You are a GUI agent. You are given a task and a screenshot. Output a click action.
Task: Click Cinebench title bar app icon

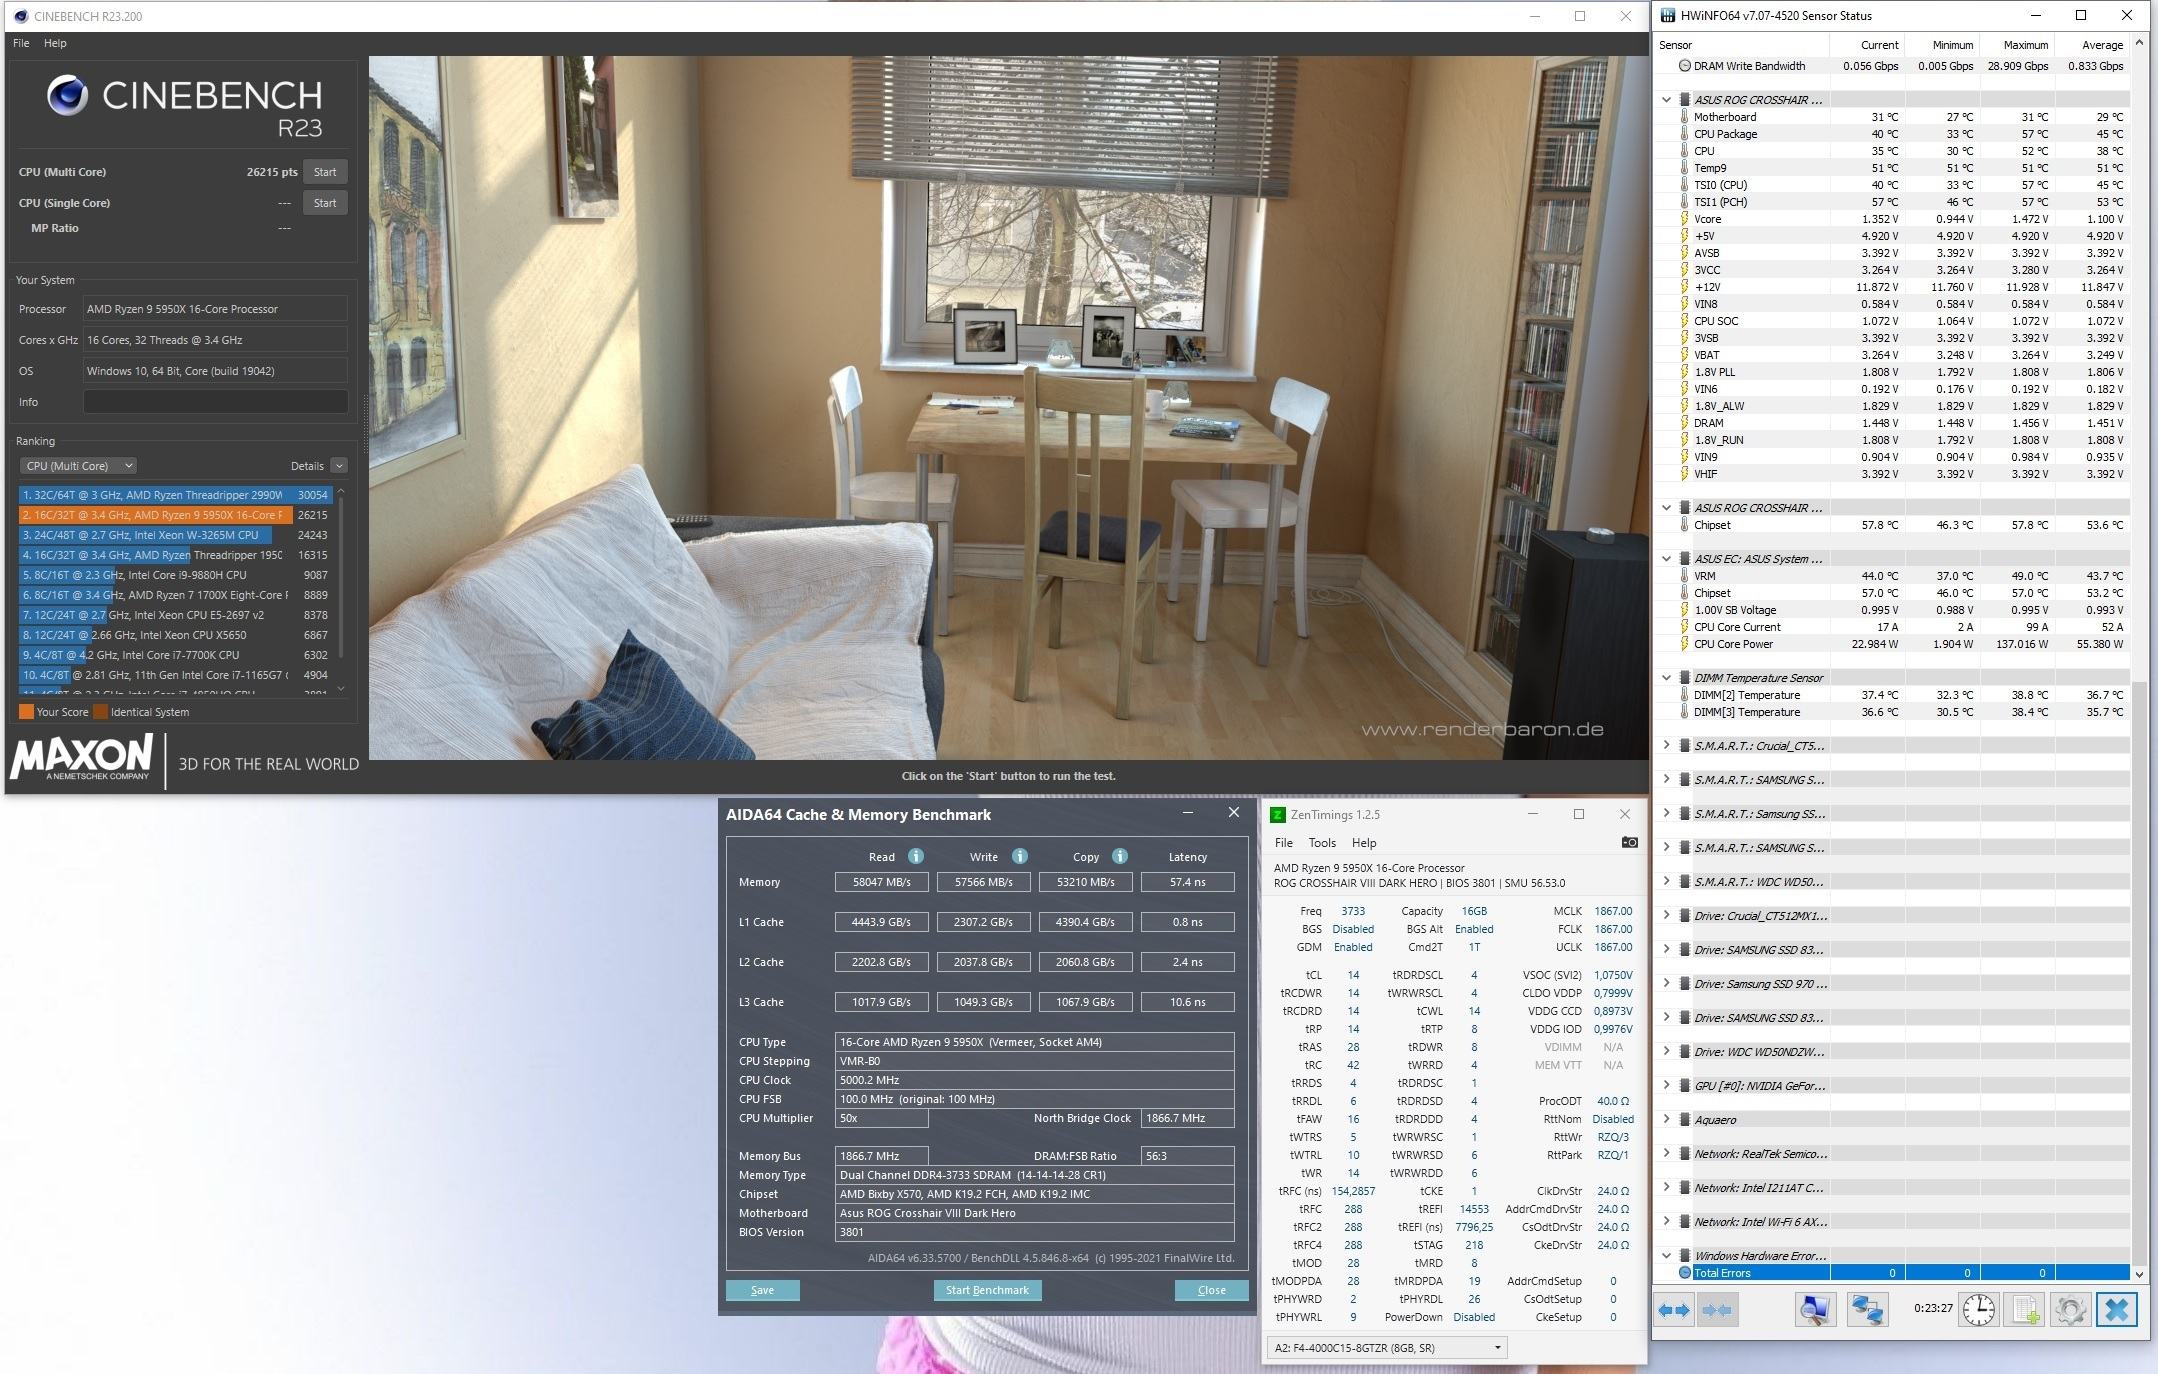click(21, 16)
